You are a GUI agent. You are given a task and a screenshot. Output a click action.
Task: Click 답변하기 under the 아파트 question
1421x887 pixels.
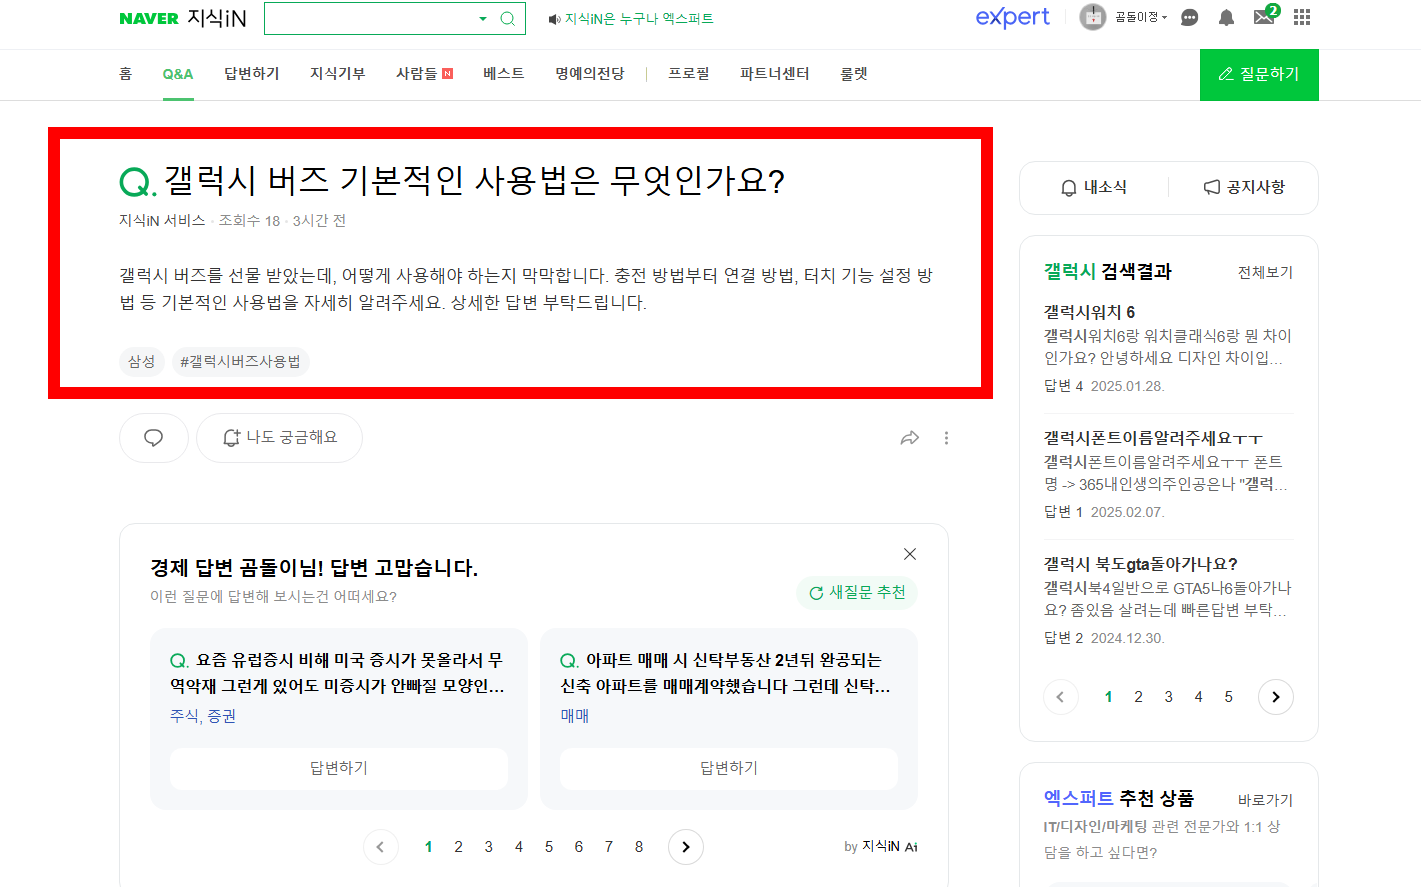pos(729,768)
